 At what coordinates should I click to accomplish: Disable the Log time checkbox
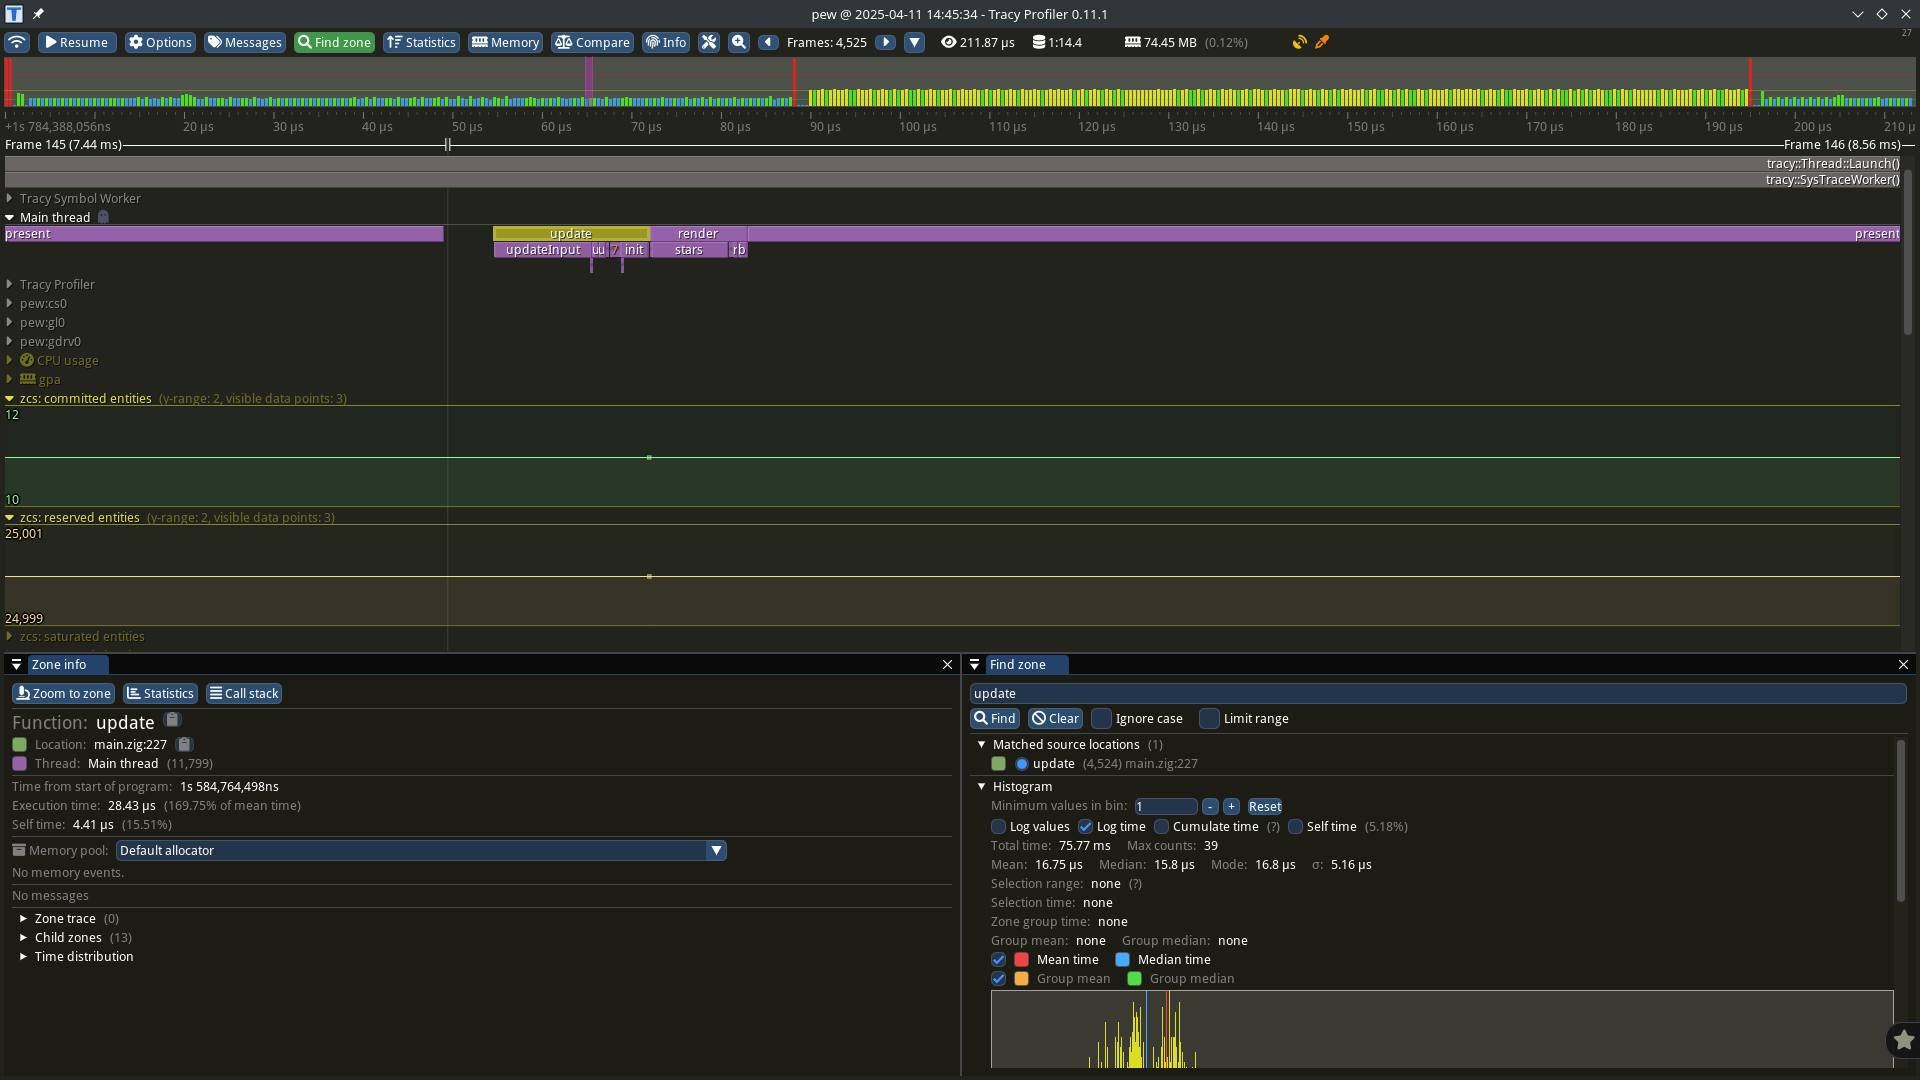[1085, 826]
